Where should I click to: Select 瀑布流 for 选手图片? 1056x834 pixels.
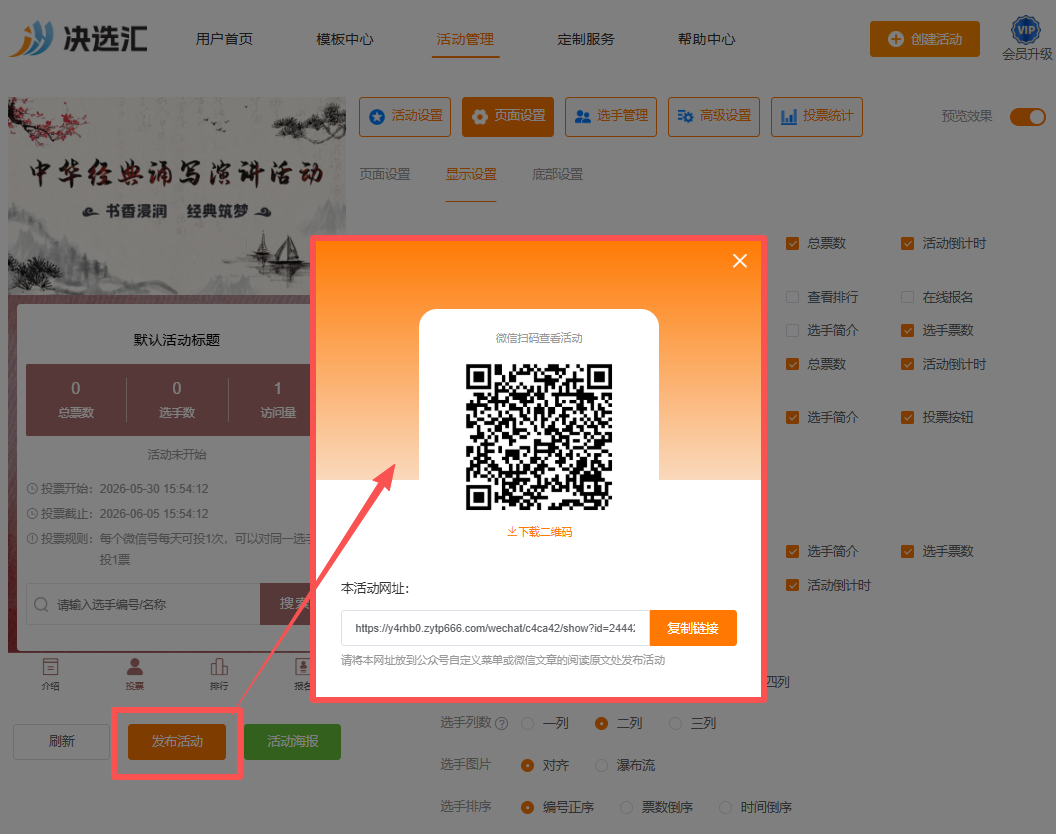(601, 765)
